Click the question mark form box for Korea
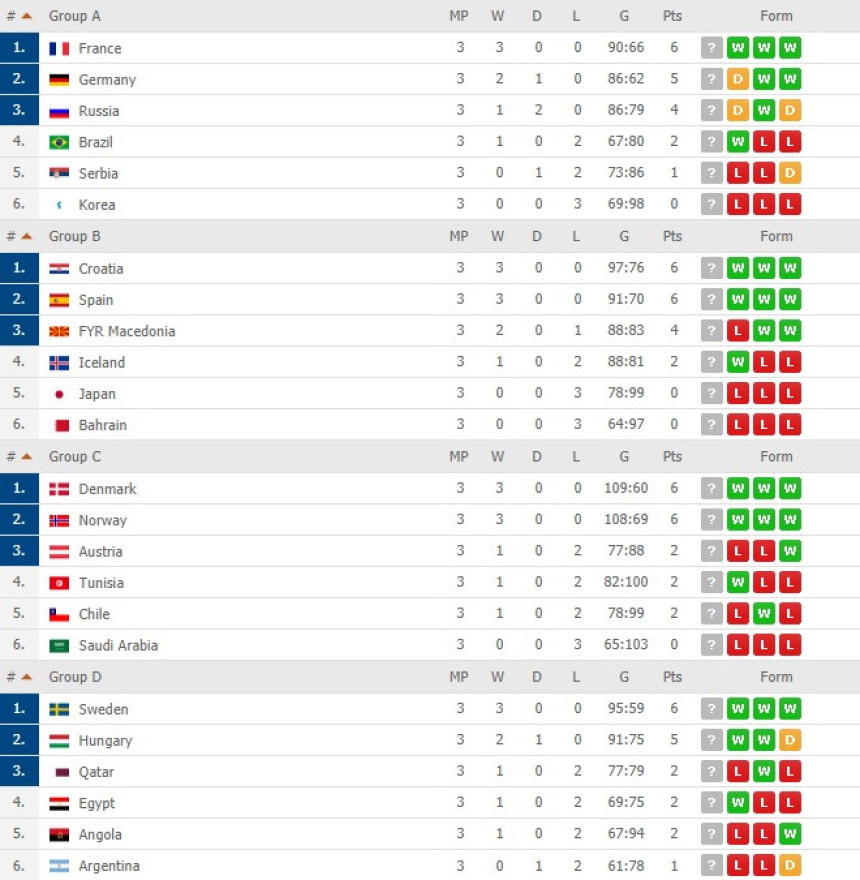The height and width of the screenshot is (880, 860). (711, 204)
